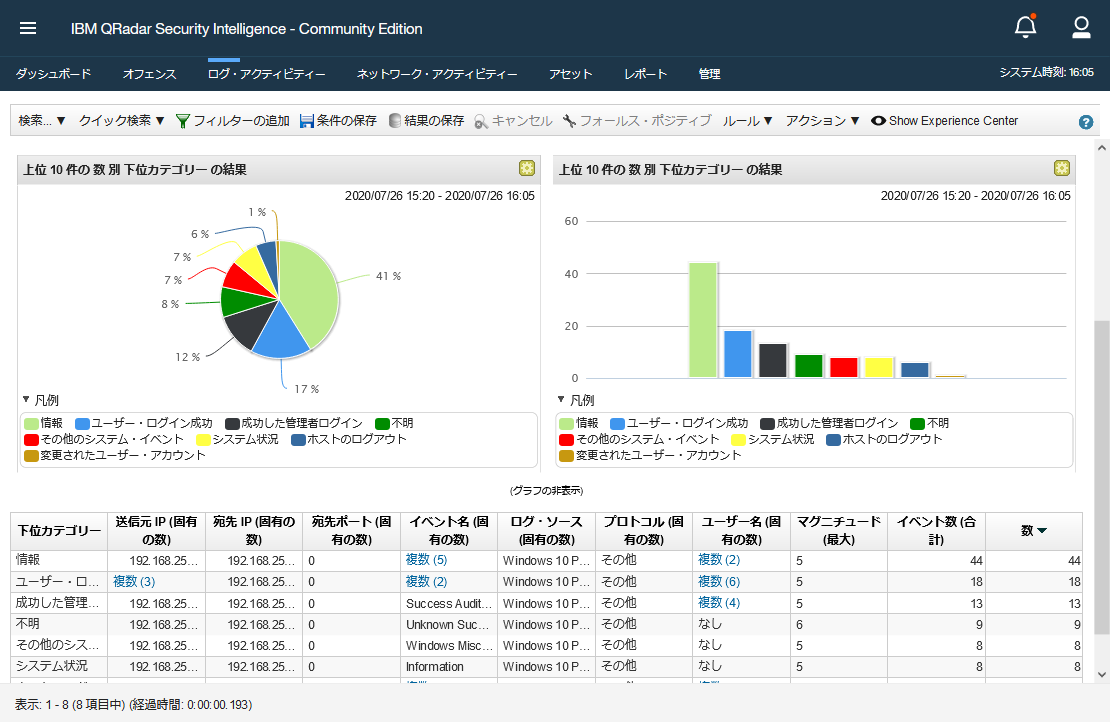Click the blue 17% pie slice
Screen dimensions: 1110x722
279,336
